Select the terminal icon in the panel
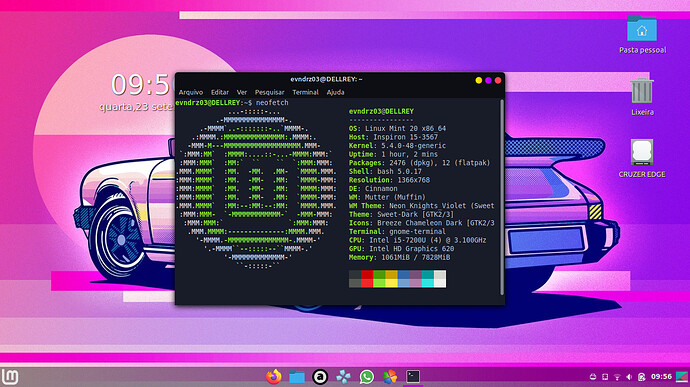Image resolution: width=690 pixels, height=387 pixels. coord(413,376)
